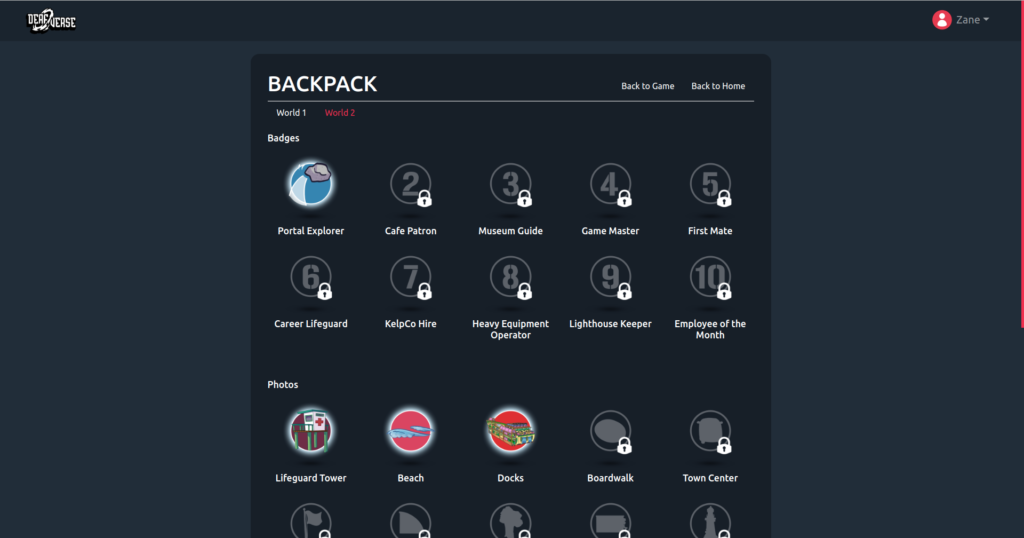Go Back to Home
The image size is (1024, 538).
click(x=718, y=86)
